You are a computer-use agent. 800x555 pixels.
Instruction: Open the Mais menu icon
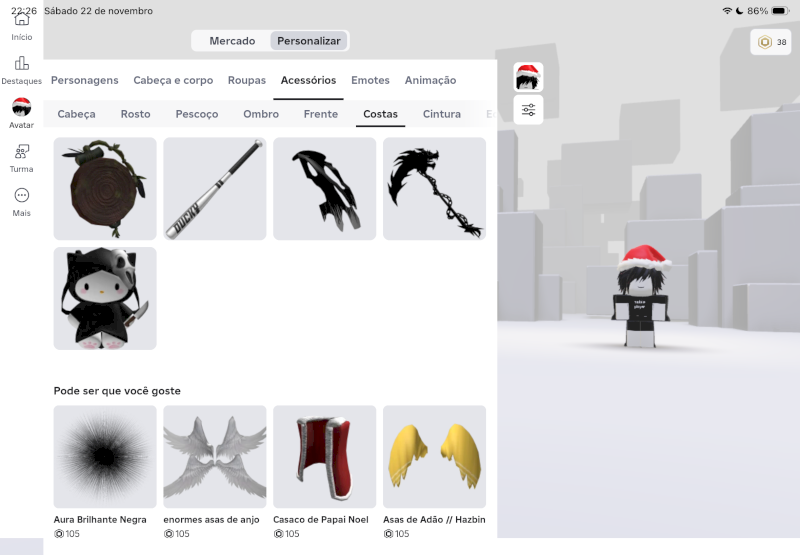pyautogui.click(x=21, y=195)
